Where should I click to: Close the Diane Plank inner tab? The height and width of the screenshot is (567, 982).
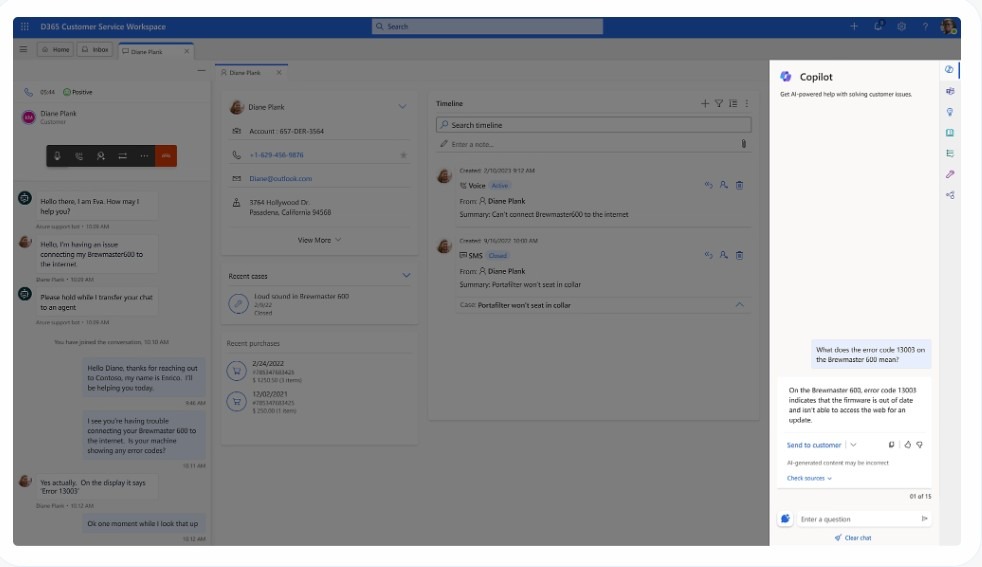pyautogui.click(x=279, y=73)
